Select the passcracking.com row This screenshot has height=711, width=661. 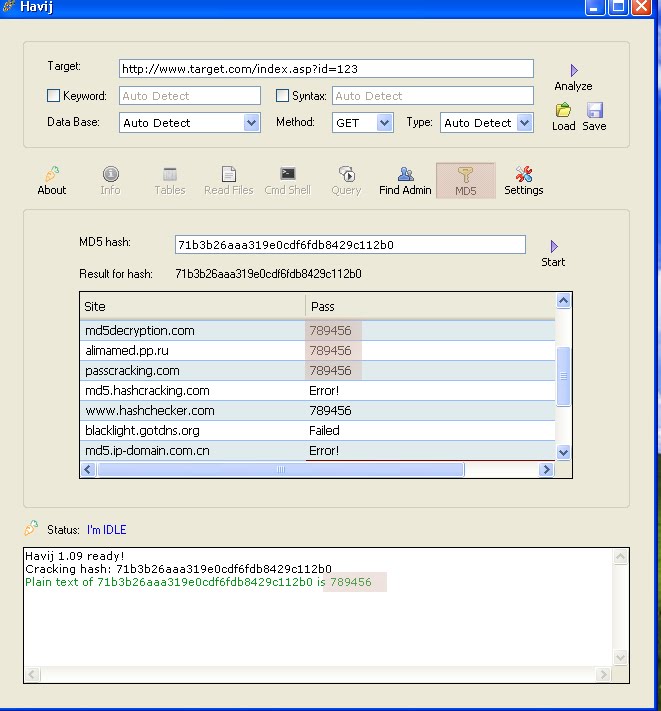point(317,370)
